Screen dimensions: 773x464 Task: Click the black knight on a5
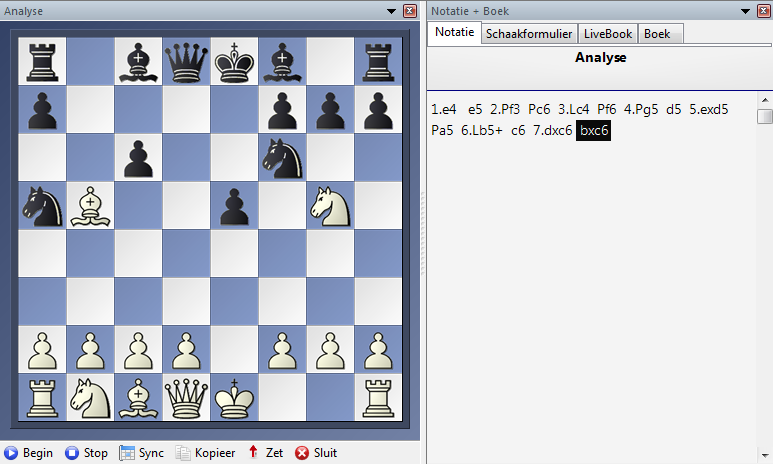pyautogui.click(x=42, y=206)
